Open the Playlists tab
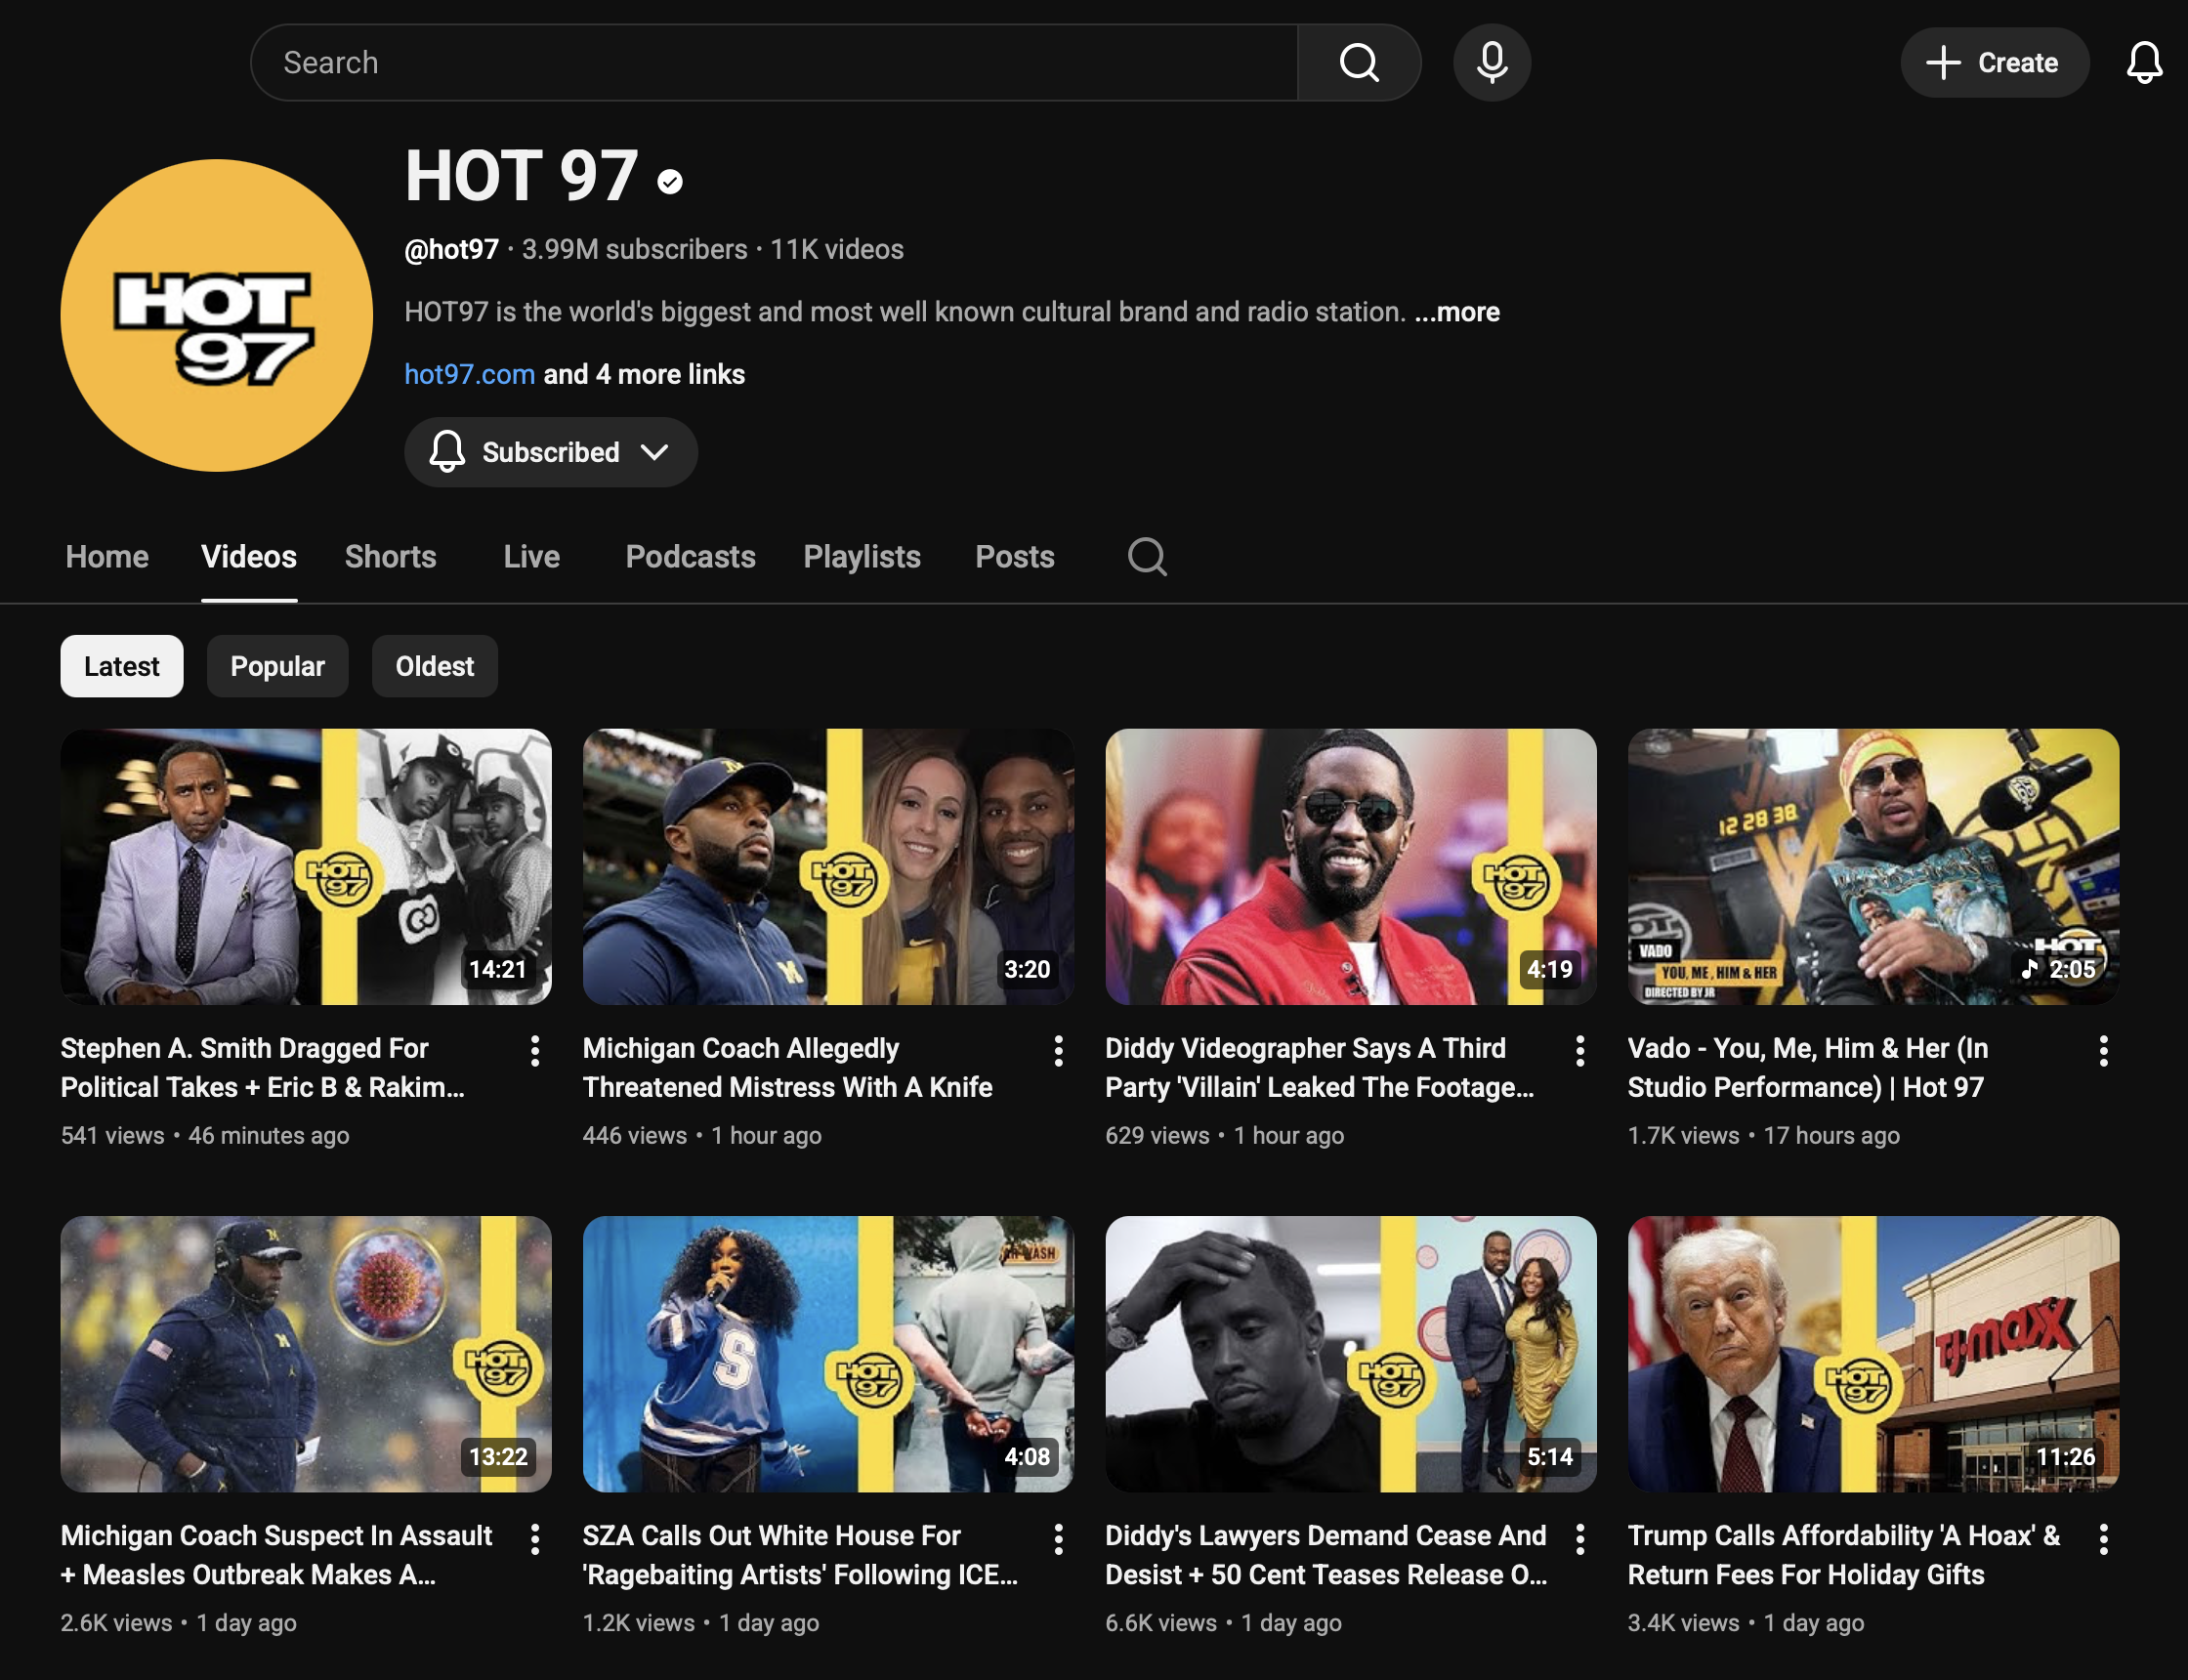2188x1680 pixels. (861, 557)
